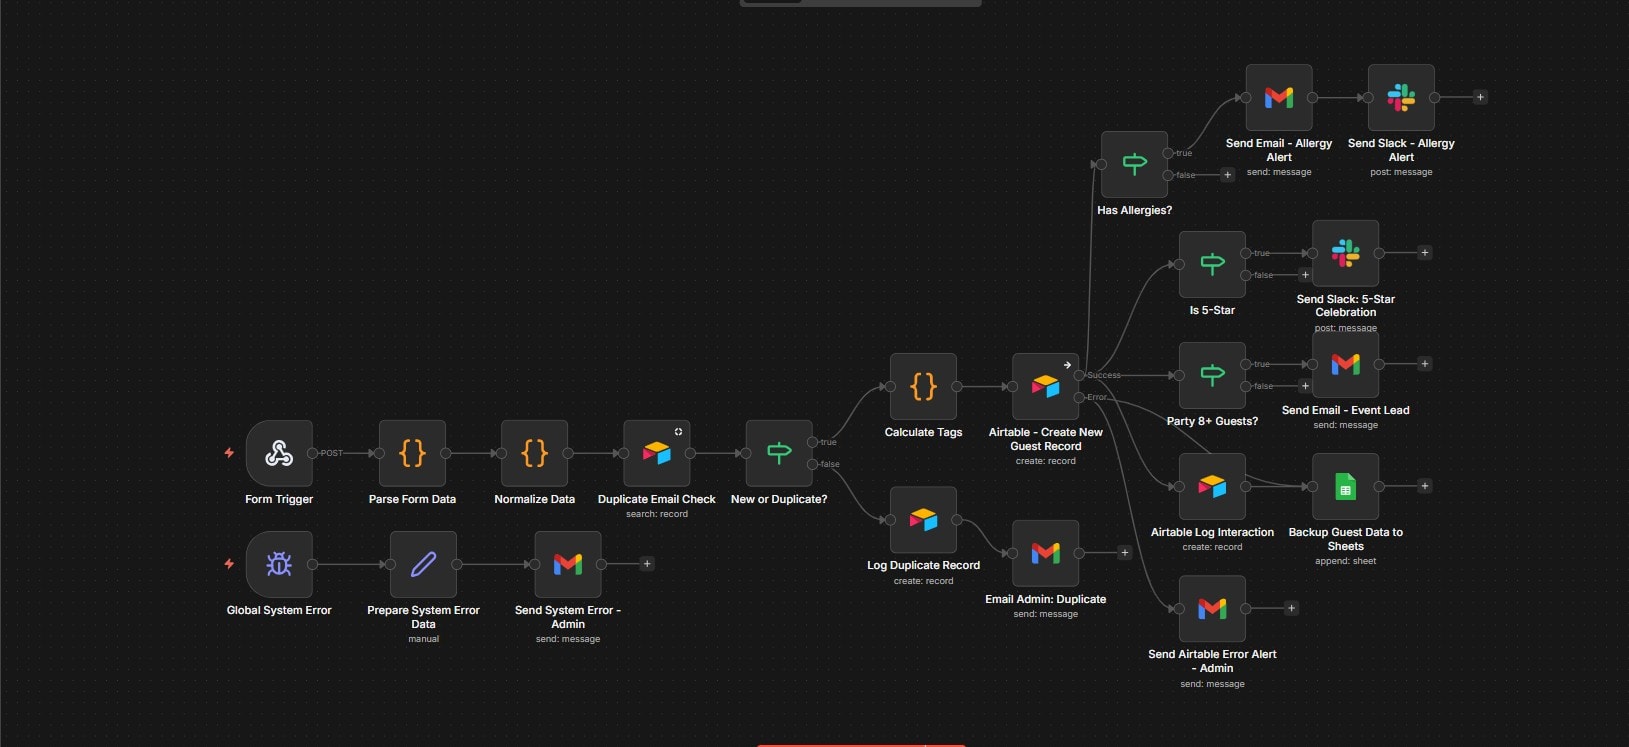
Task: Select the Global System Error trigger node
Action: coord(279,564)
